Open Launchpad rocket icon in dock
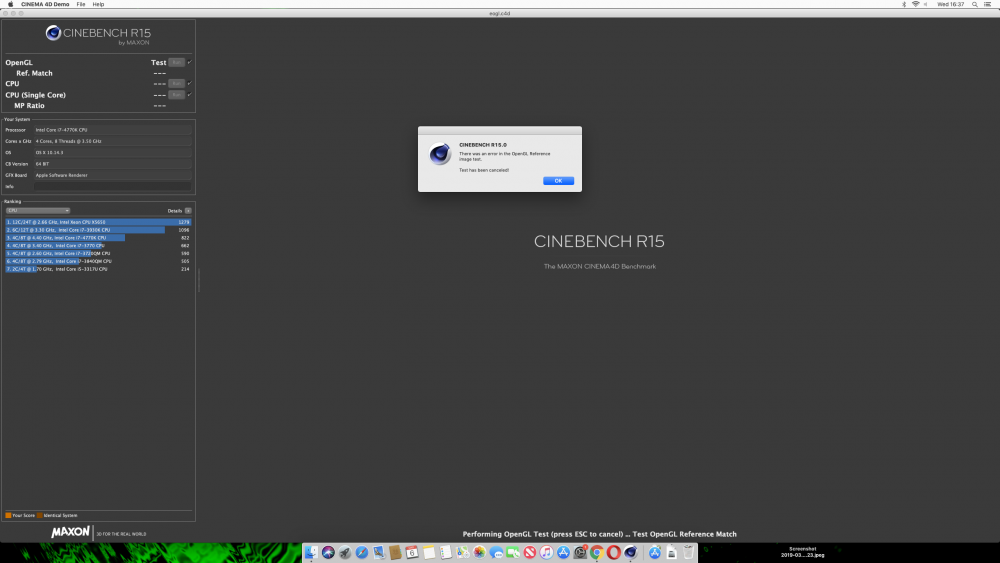This screenshot has width=1000, height=563. click(x=345, y=552)
